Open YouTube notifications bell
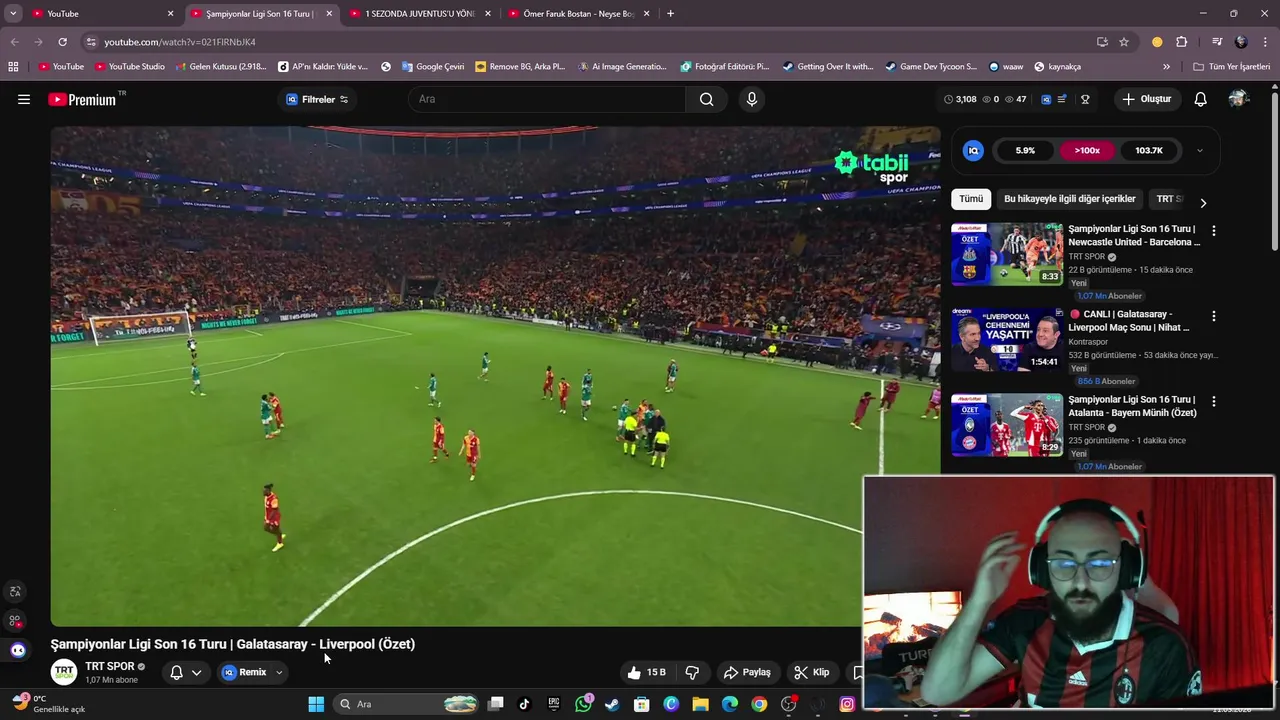The width and height of the screenshot is (1280, 720). click(1201, 99)
